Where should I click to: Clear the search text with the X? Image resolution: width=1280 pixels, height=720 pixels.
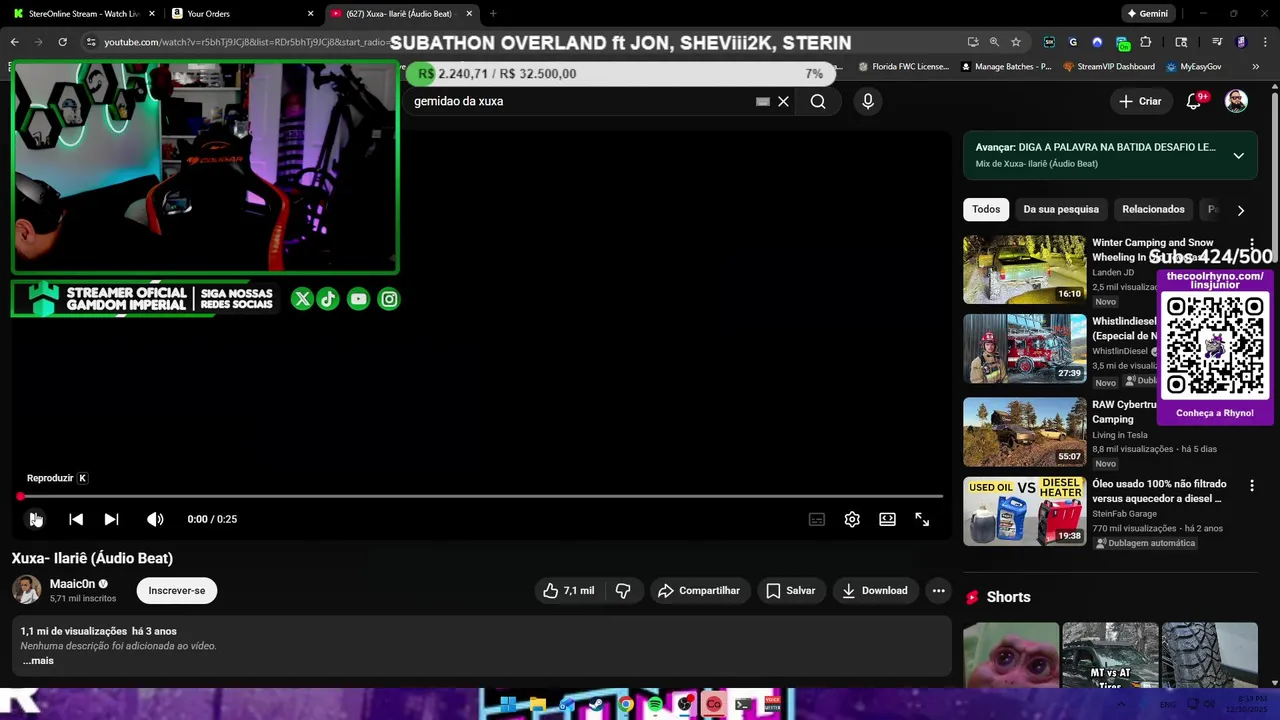[x=784, y=101]
